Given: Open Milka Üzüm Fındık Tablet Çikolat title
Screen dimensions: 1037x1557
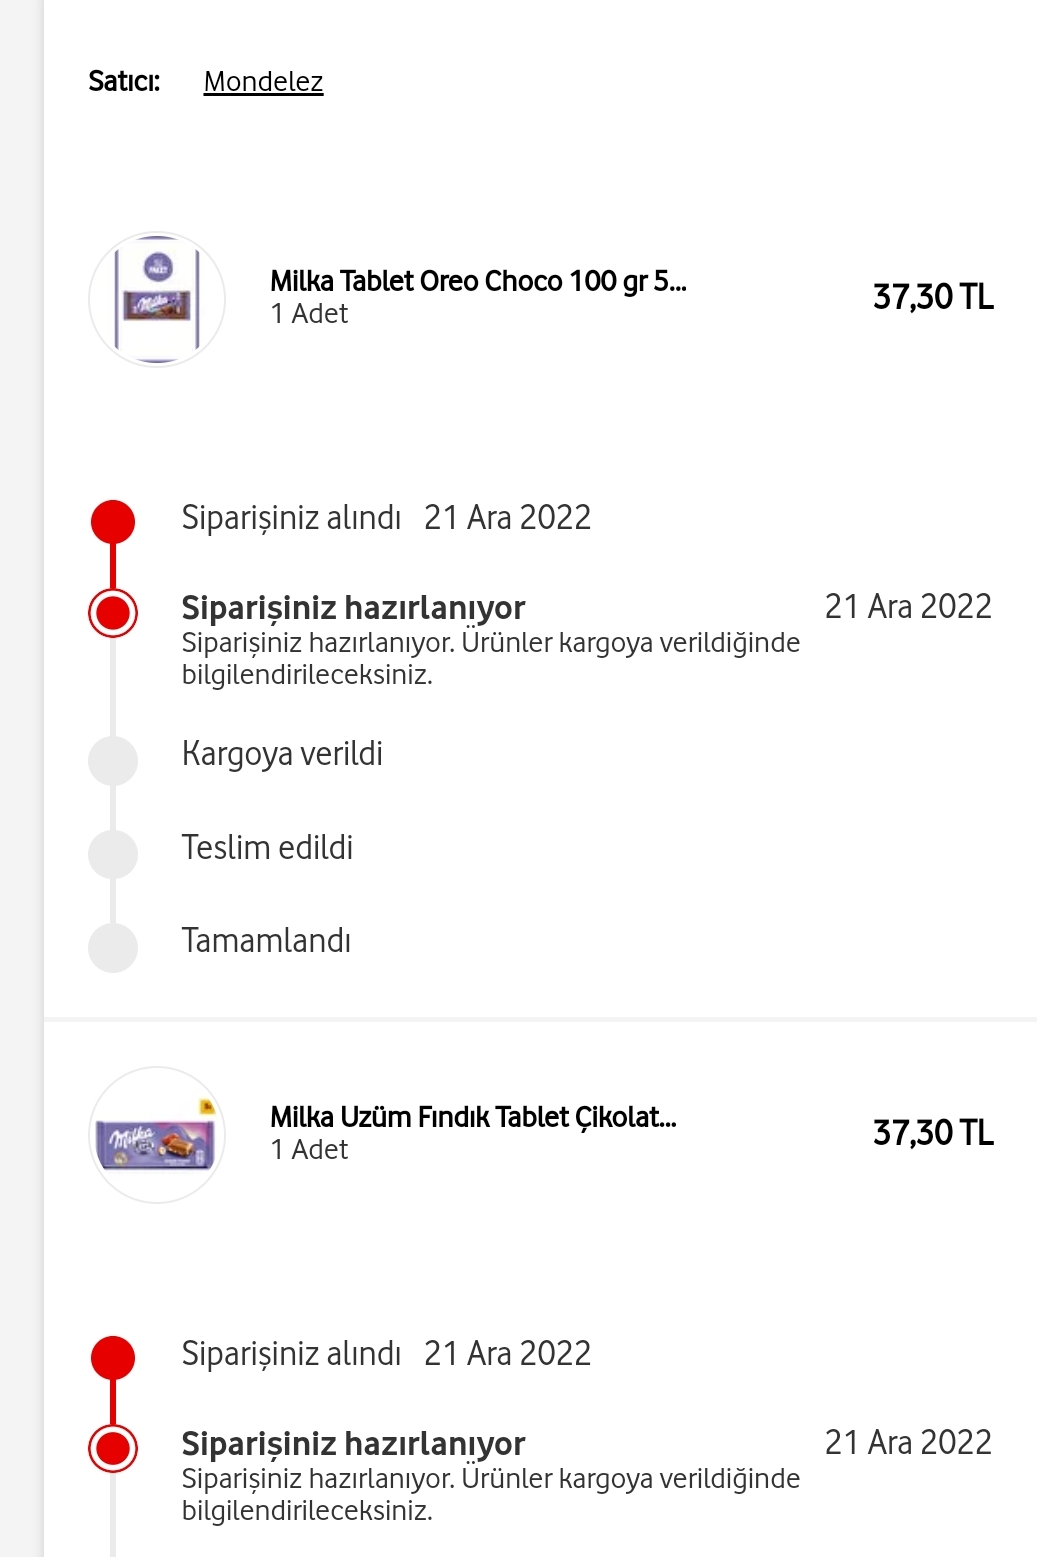Looking at the screenshot, I should tap(473, 1117).
